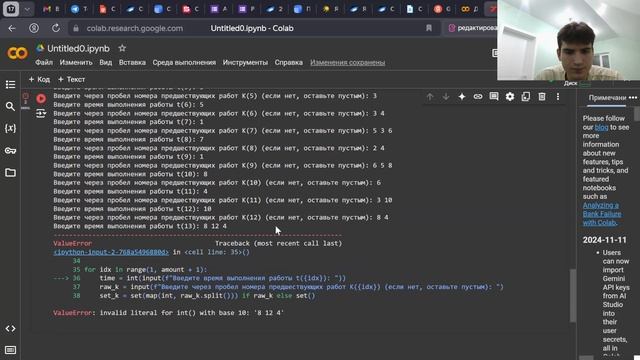Open more cell actions three-dot menu
The image size is (640, 360).
[x=558, y=97]
